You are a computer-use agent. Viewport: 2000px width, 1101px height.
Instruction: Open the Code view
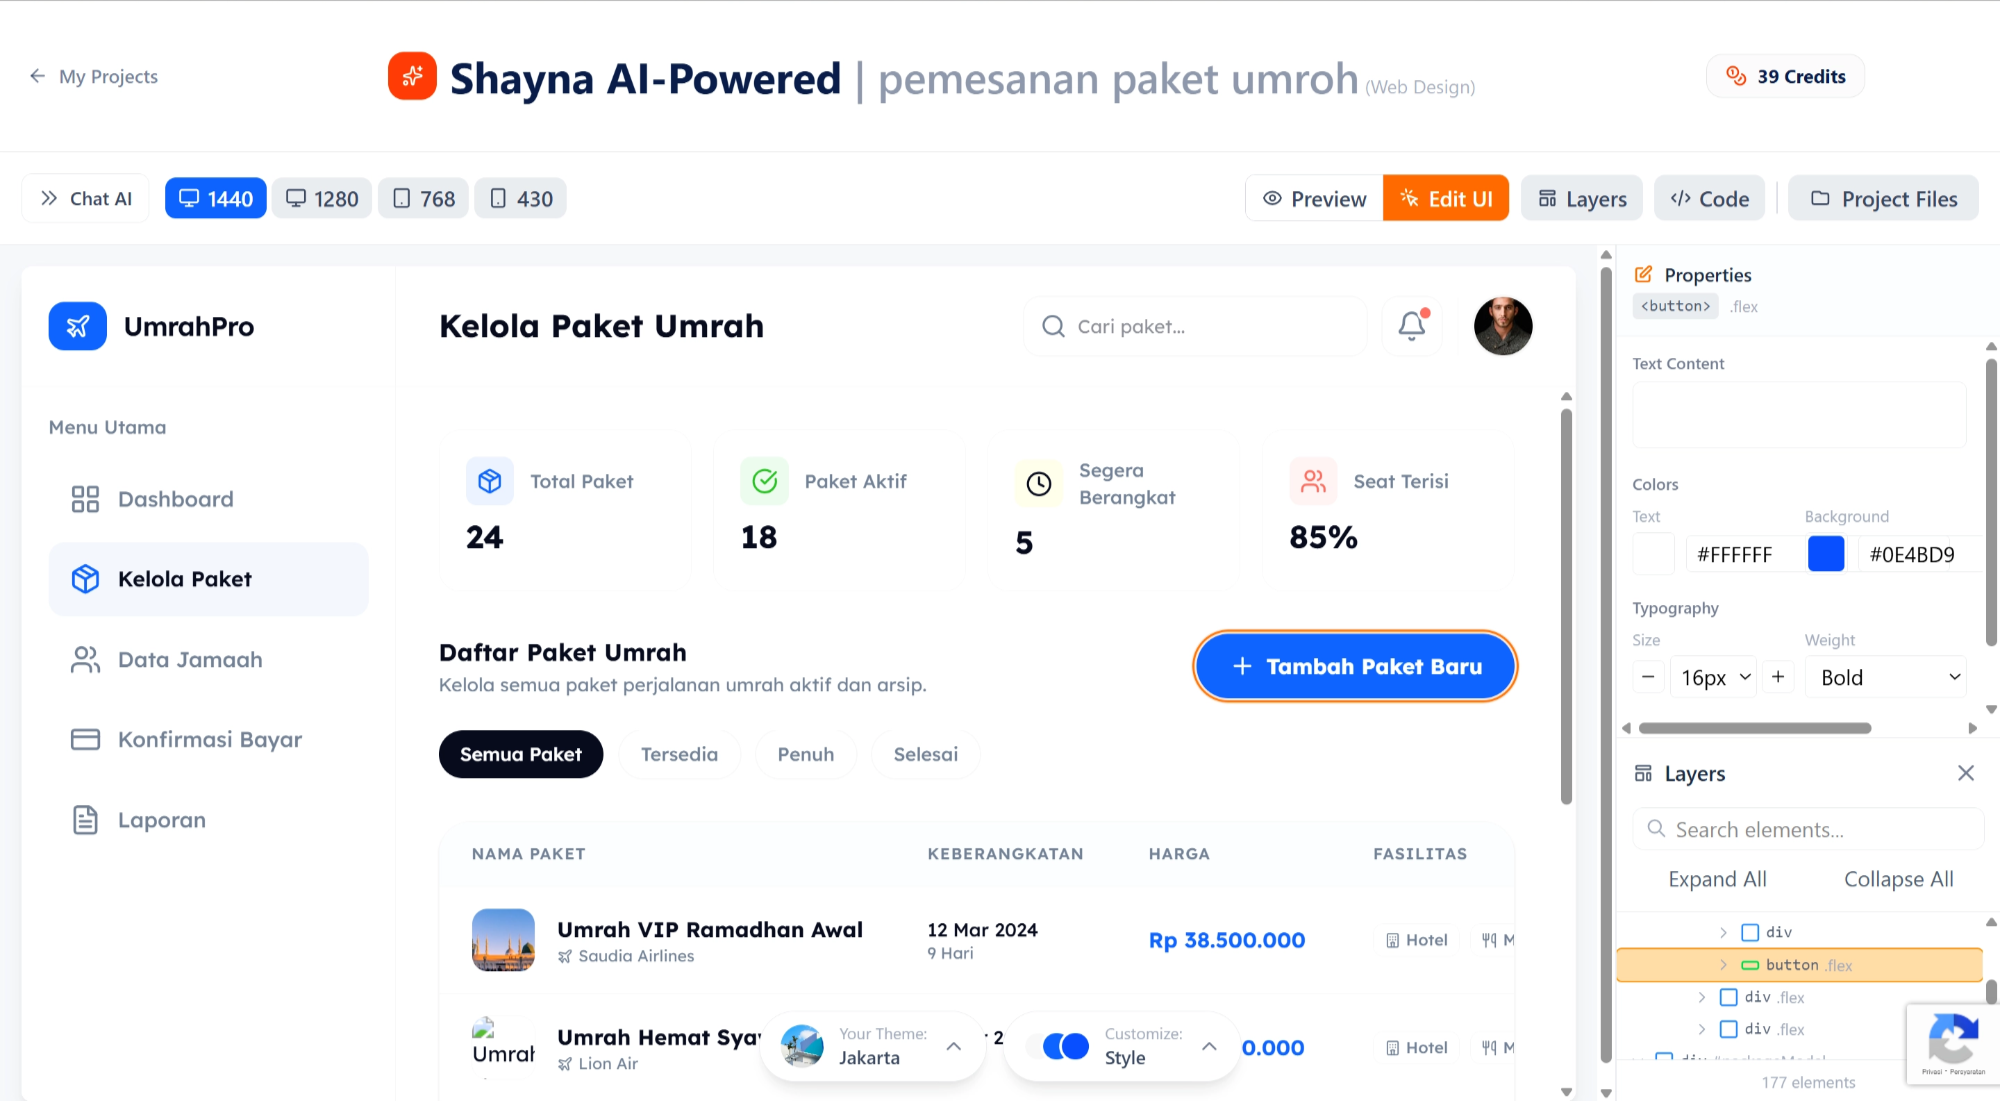pyautogui.click(x=1709, y=198)
